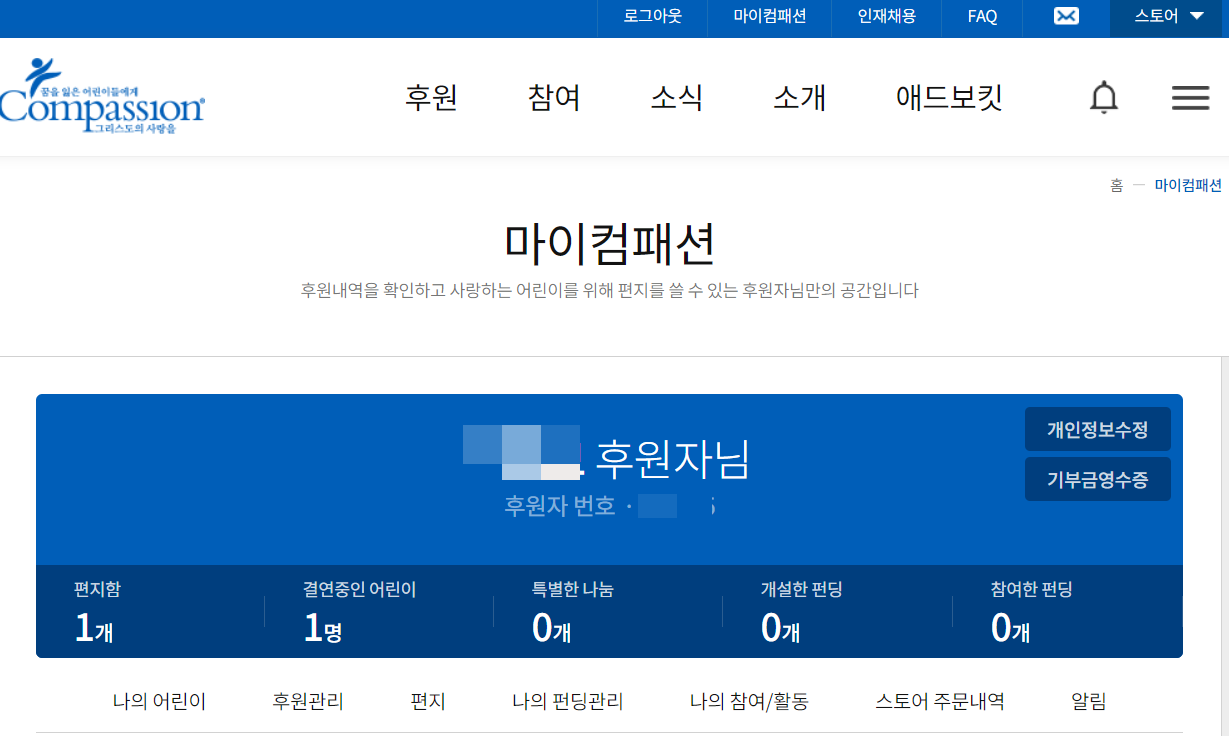The height and width of the screenshot is (736, 1229).
Task: Click 마이컴패션 in the breadcrumb
Action: coord(1188,185)
